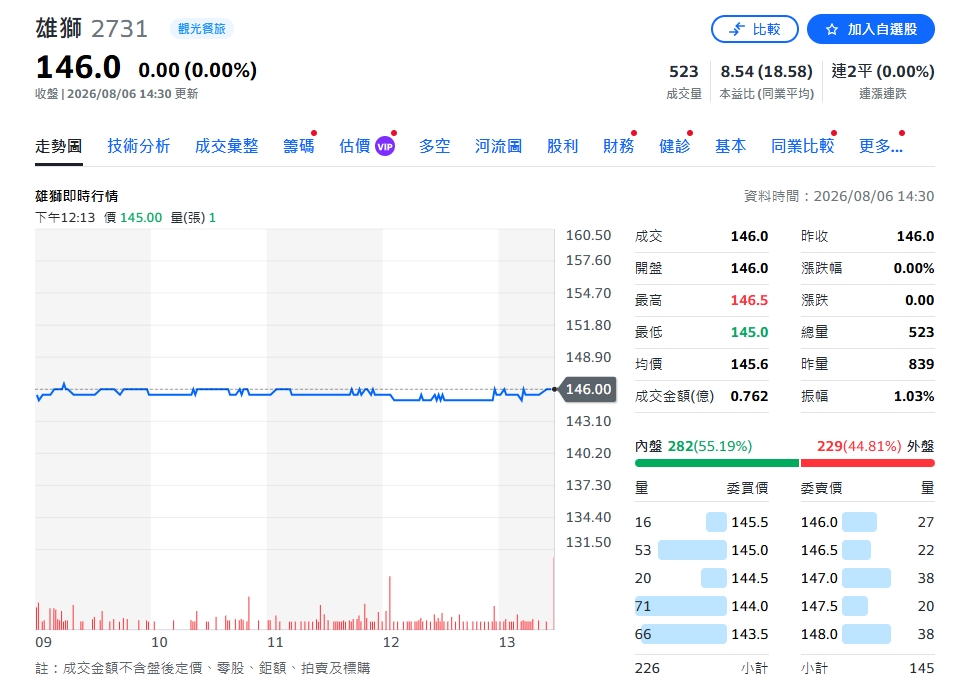Click the 均價 value 145.6
Viewport: 957px width, 694px height.
click(749, 364)
